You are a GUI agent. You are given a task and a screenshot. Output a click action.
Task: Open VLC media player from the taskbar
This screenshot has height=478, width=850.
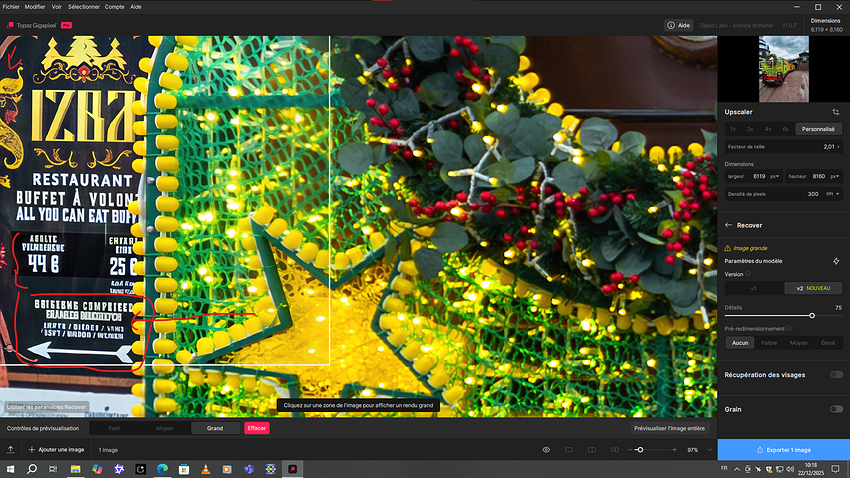[x=205, y=469]
